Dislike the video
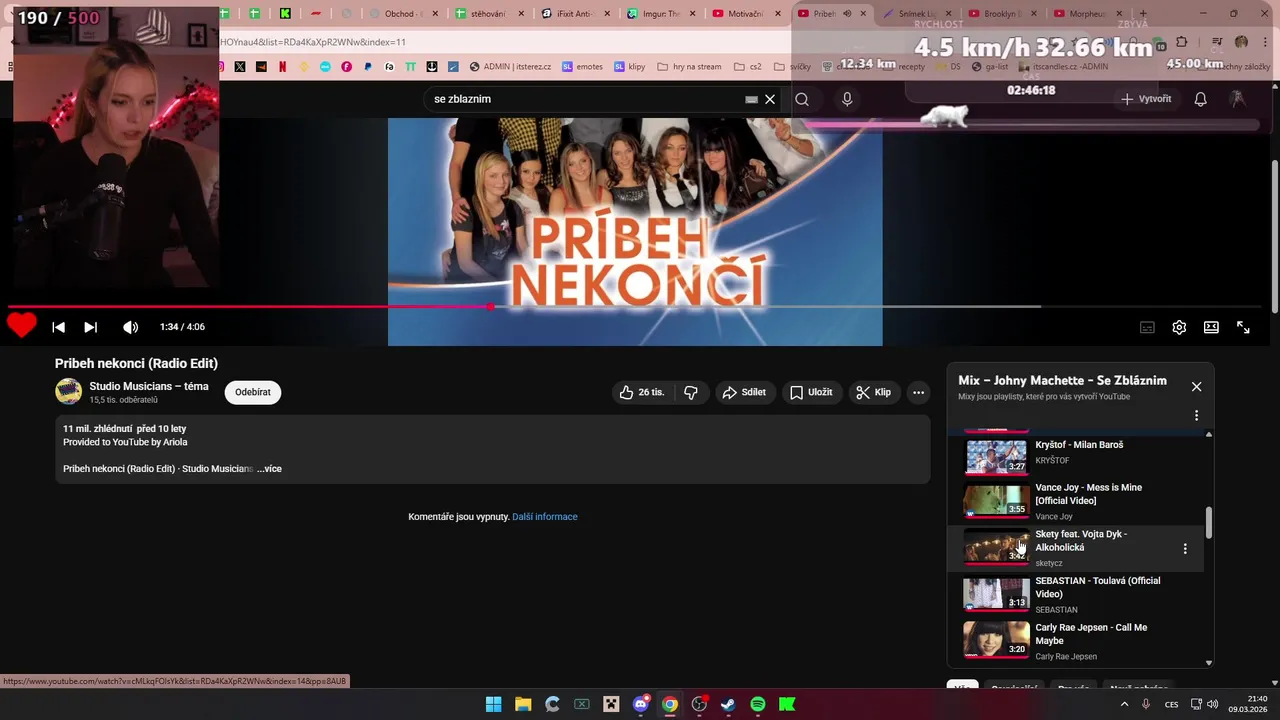 (x=691, y=392)
